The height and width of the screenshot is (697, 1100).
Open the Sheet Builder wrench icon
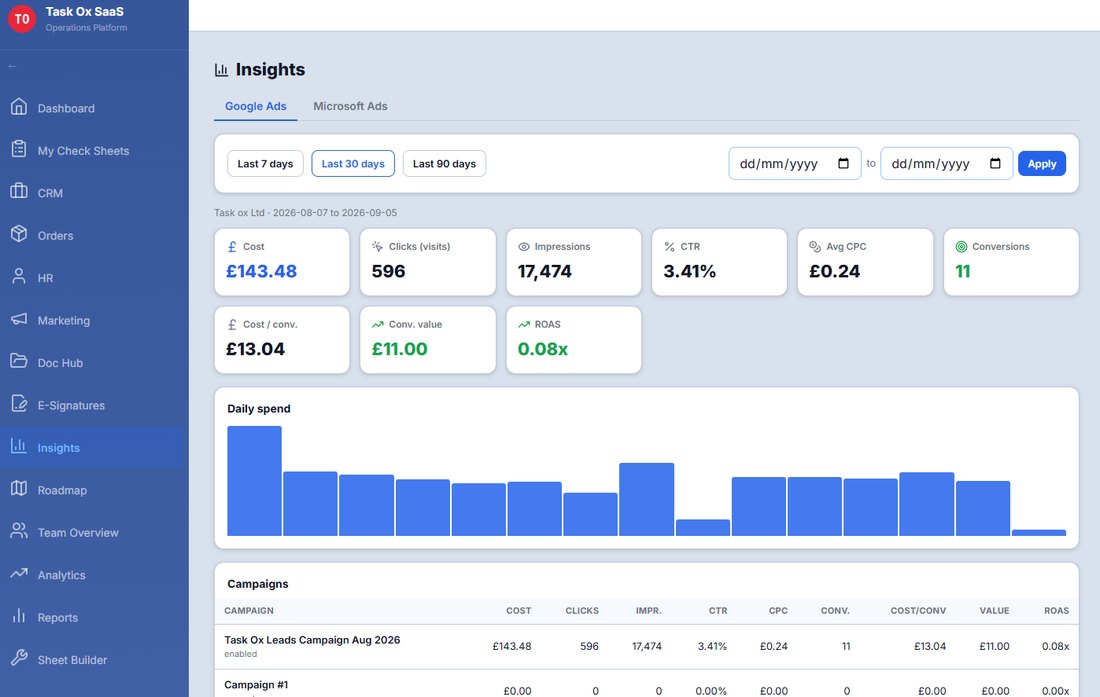tap(19, 658)
